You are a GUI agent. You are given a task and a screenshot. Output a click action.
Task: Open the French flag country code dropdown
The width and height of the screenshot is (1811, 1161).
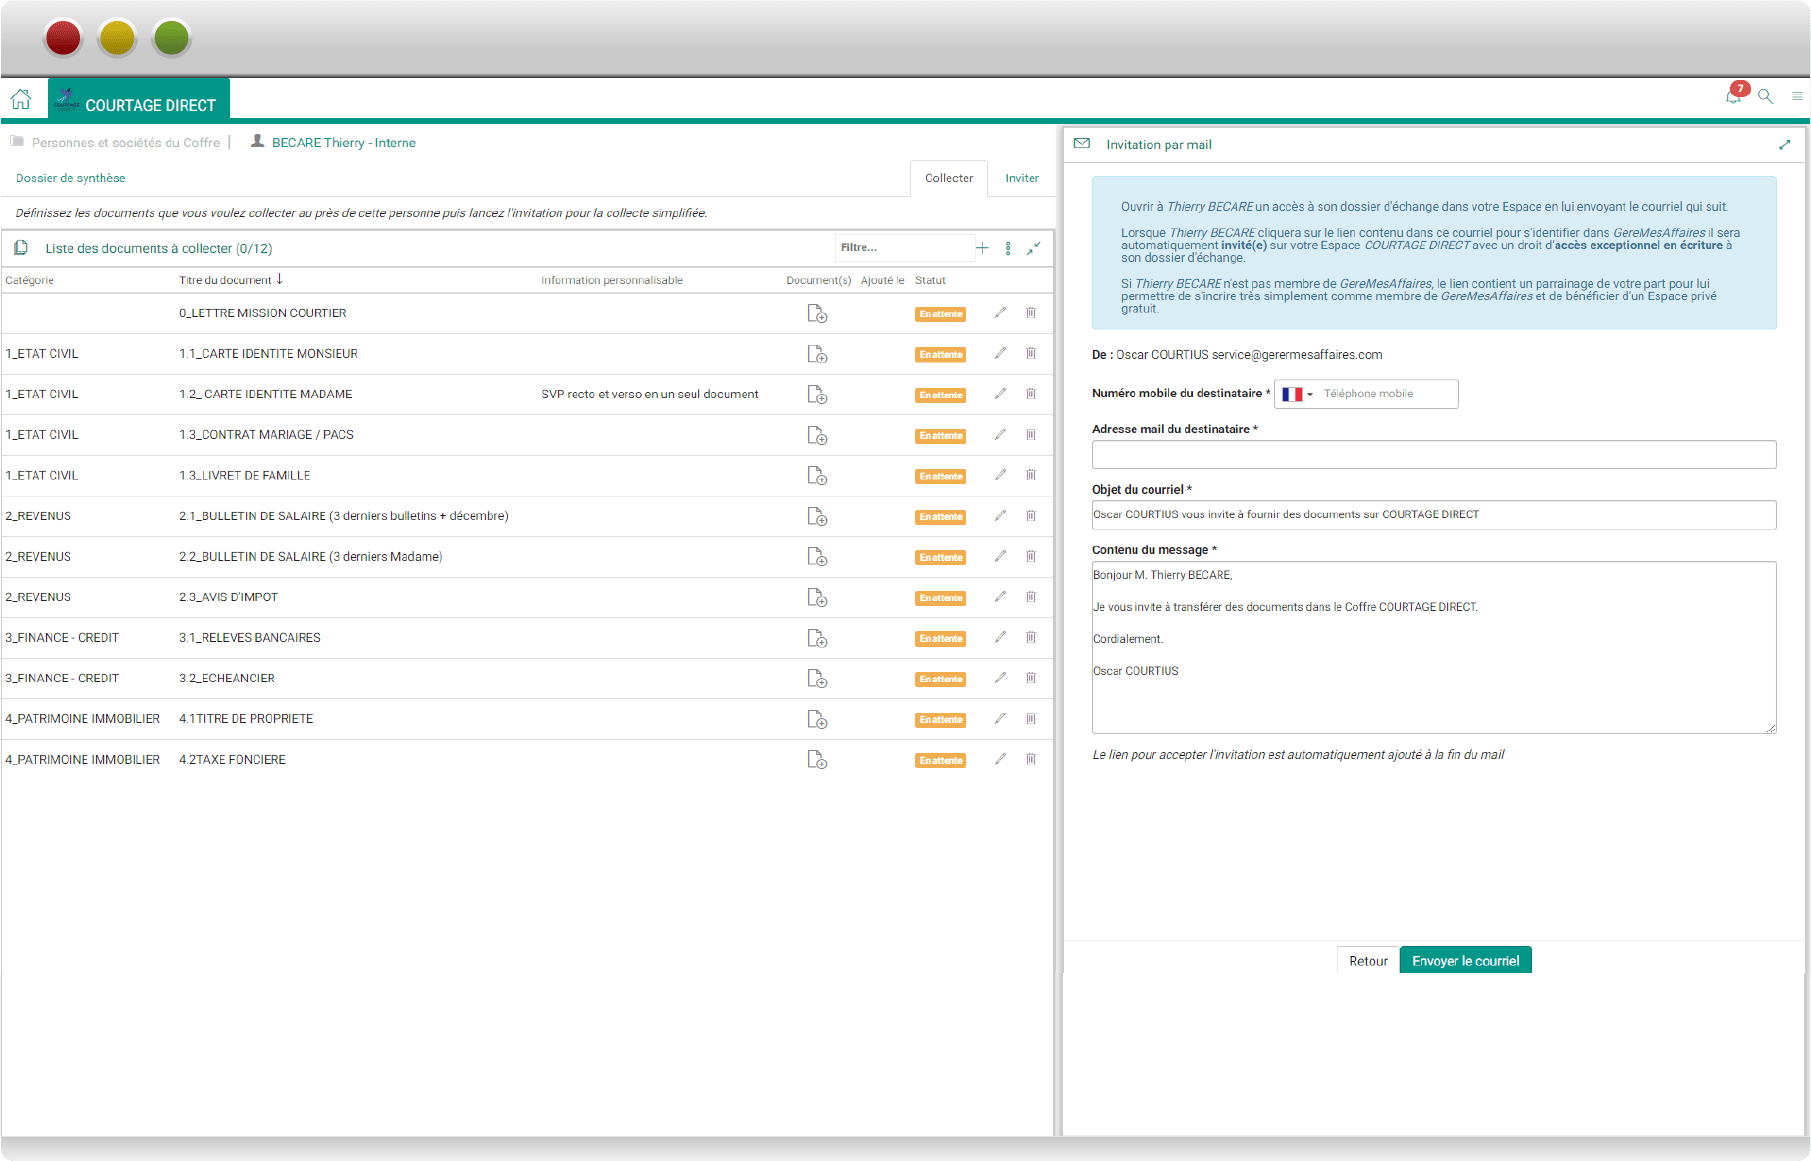coord(1297,394)
